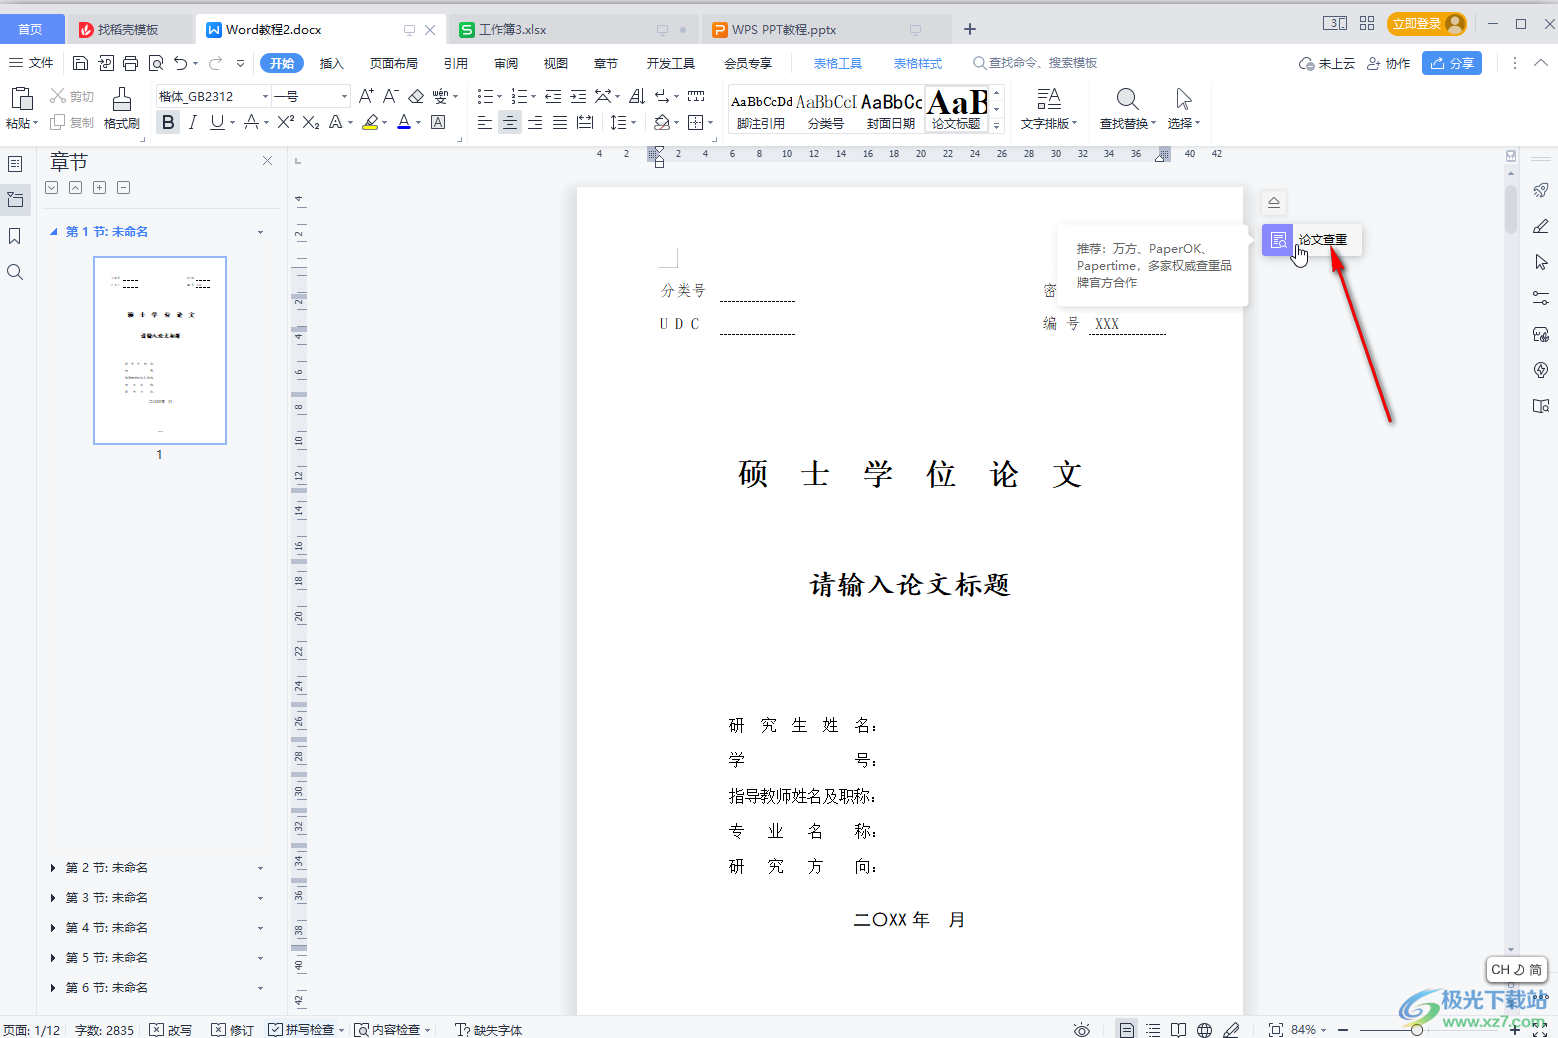The width and height of the screenshot is (1558, 1038).
Task: Click 缺失字体 in status bar
Action: click(x=489, y=1029)
